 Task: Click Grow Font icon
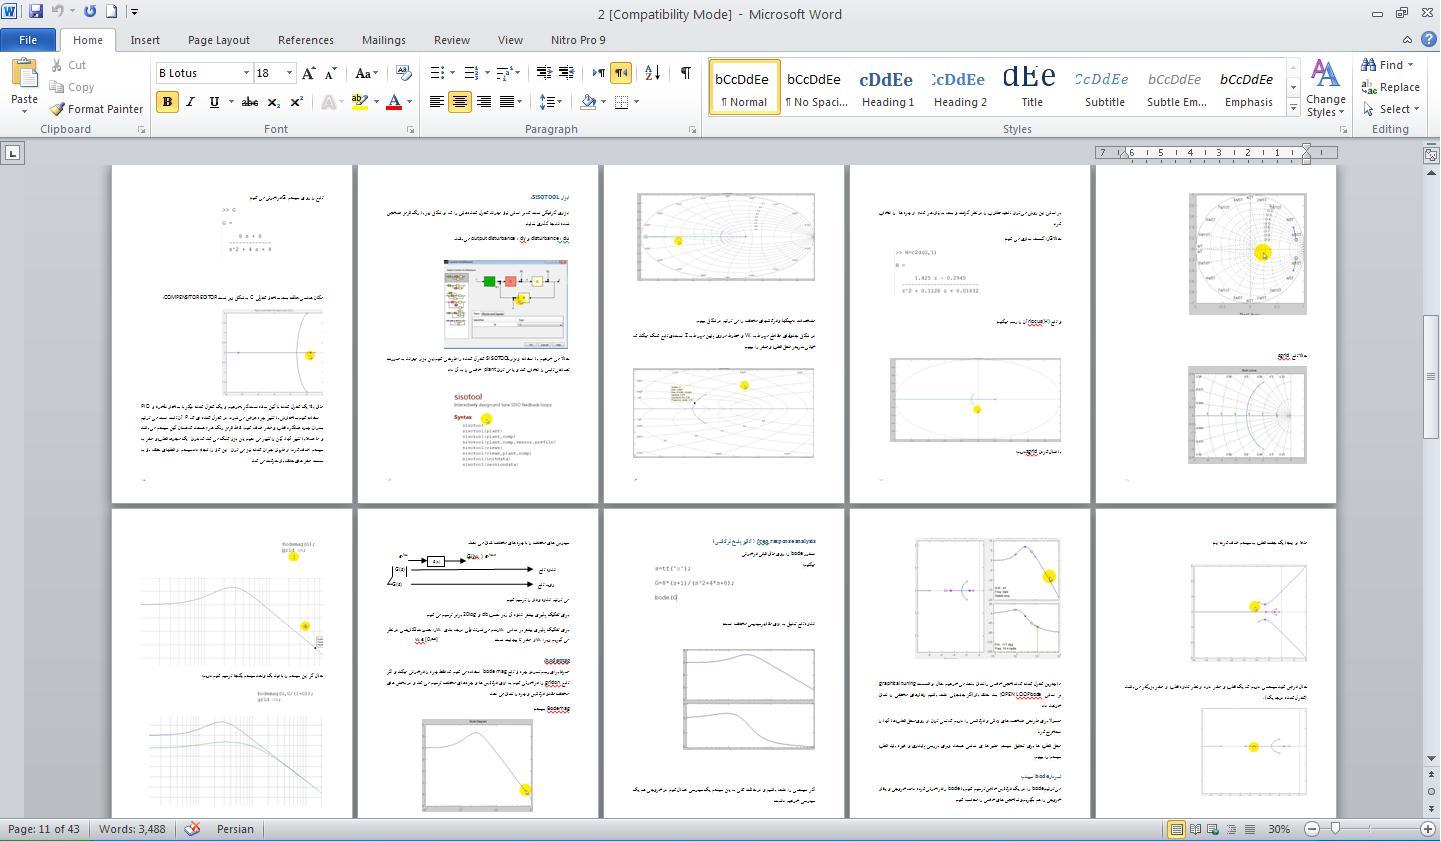click(x=309, y=73)
